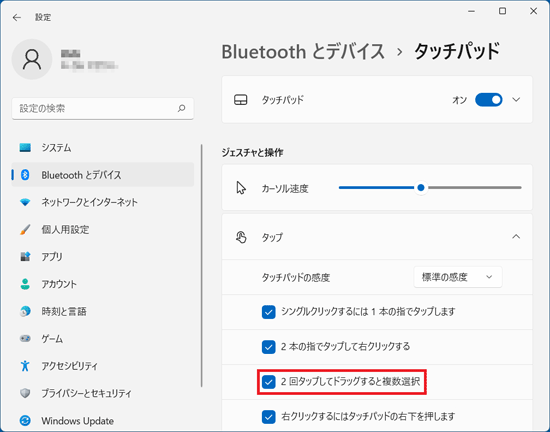Open プライバシーとセキュリティ settings
Viewport: 550px width, 432px height.
102,393
